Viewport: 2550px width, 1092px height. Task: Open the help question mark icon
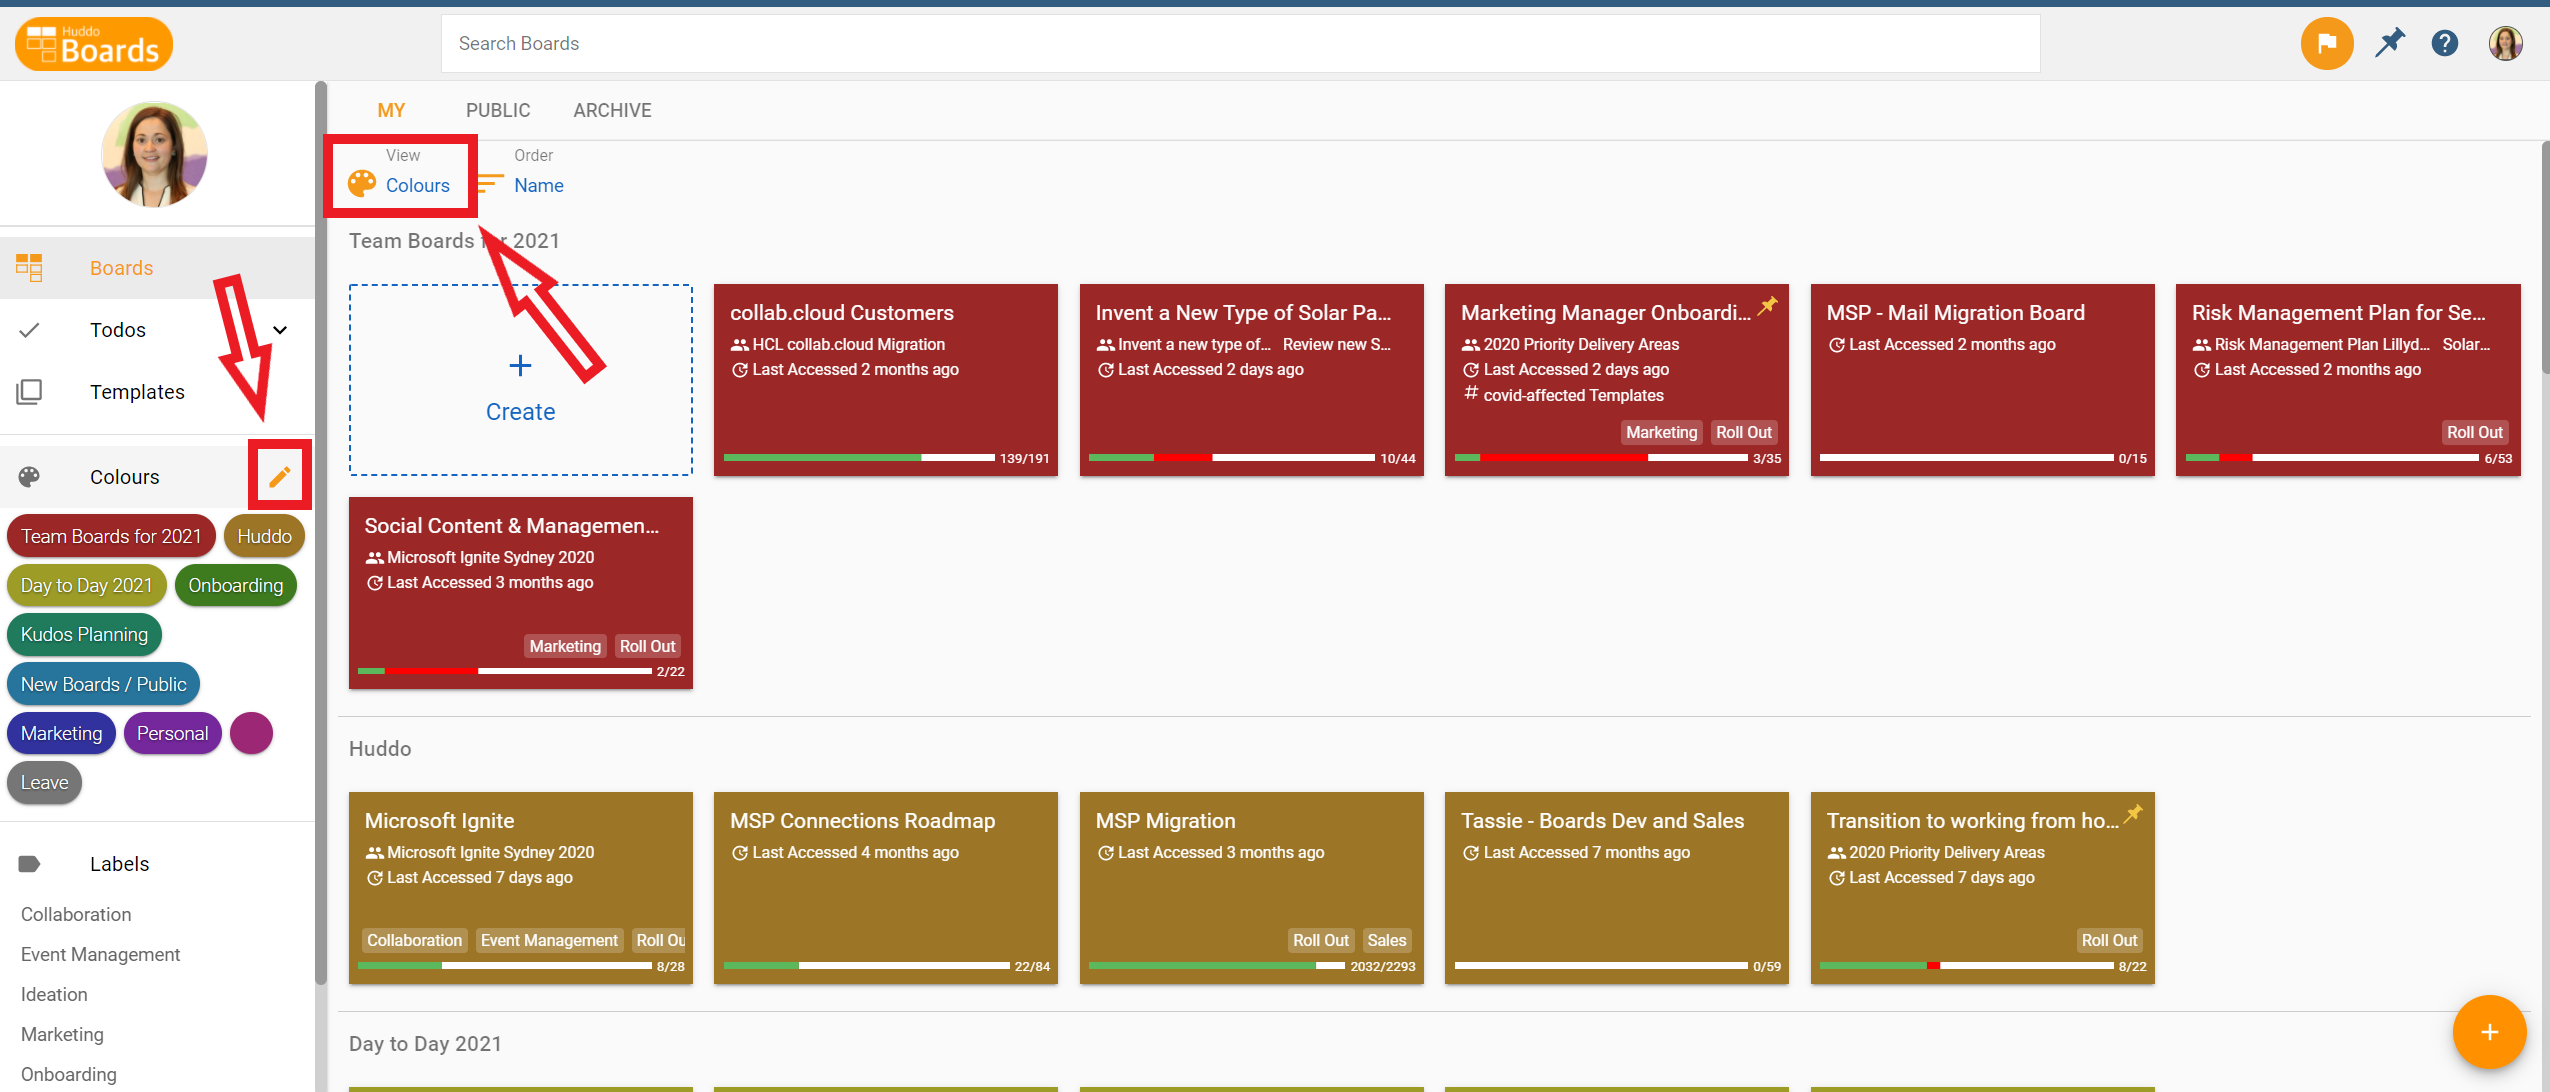[2445, 43]
